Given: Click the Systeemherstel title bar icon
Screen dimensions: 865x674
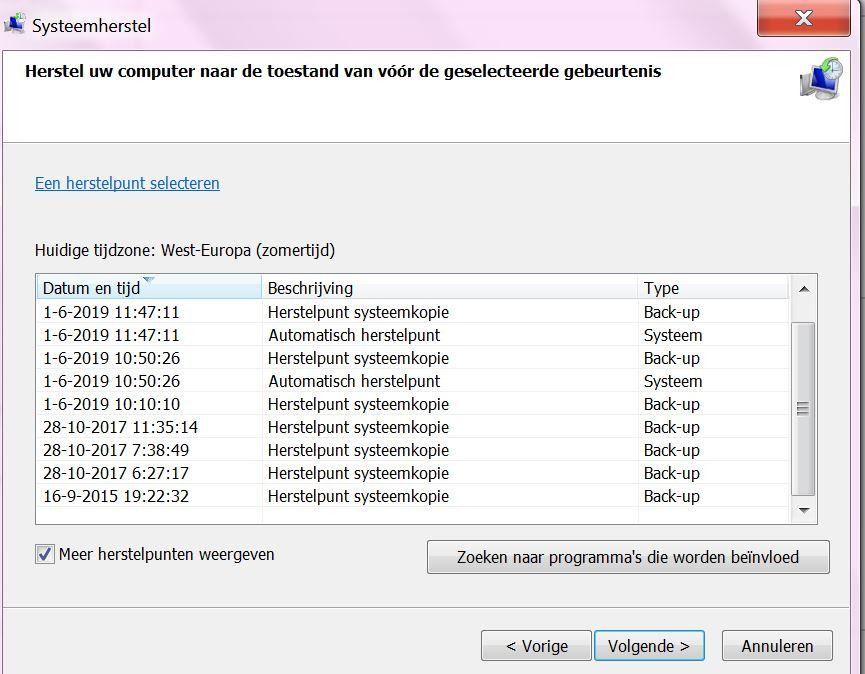Looking at the screenshot, I should (15, 24).
